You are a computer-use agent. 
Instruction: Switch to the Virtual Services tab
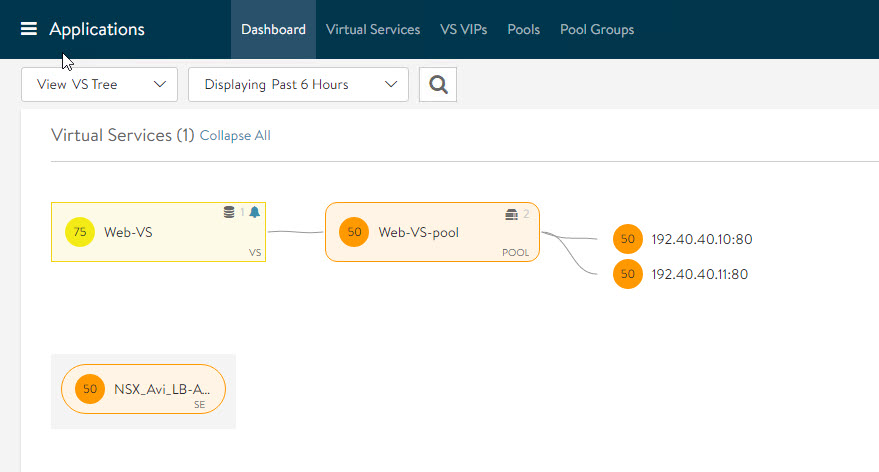coord(373,30)
